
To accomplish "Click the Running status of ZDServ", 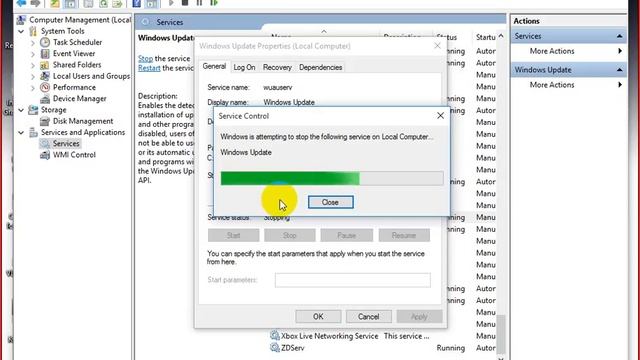I will click(x=451, y=348).
